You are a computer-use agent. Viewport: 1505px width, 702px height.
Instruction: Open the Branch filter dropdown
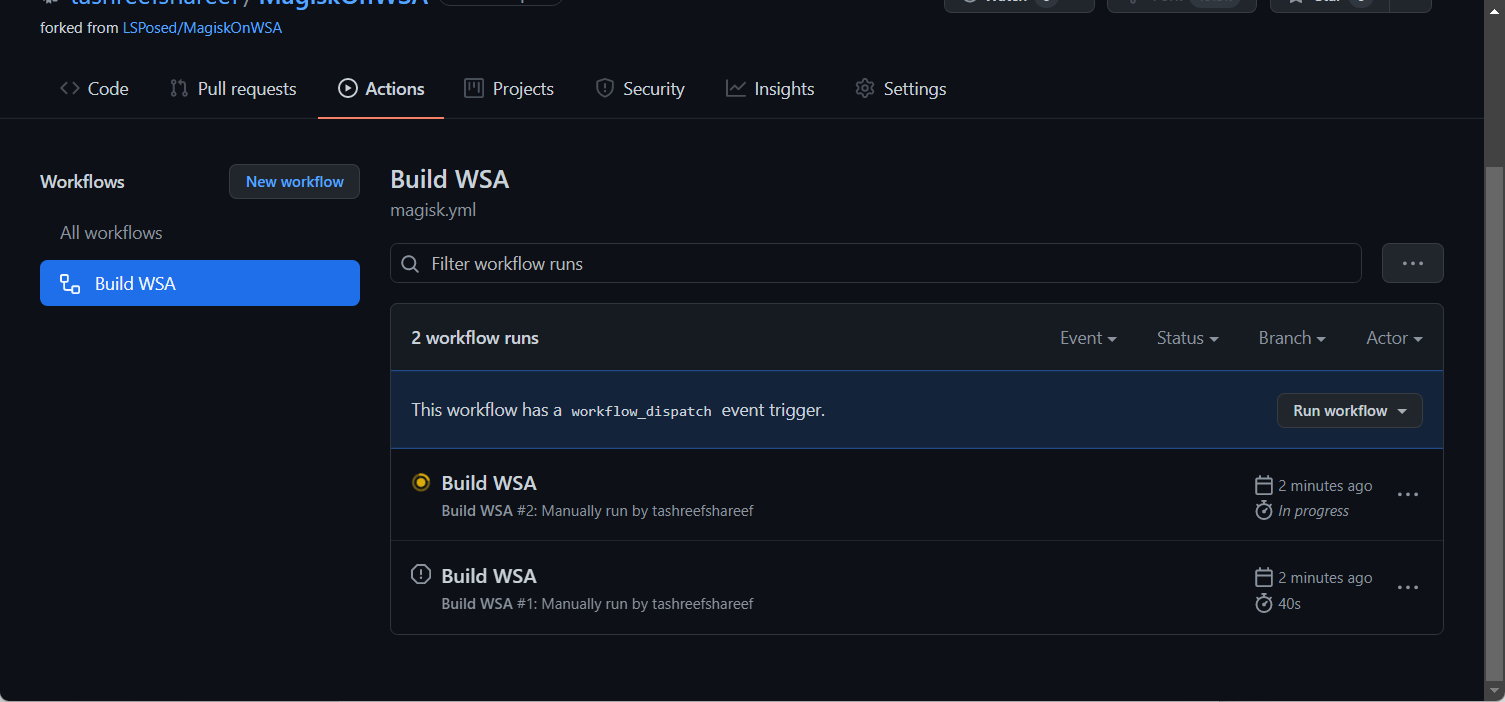coord(1291,338)
